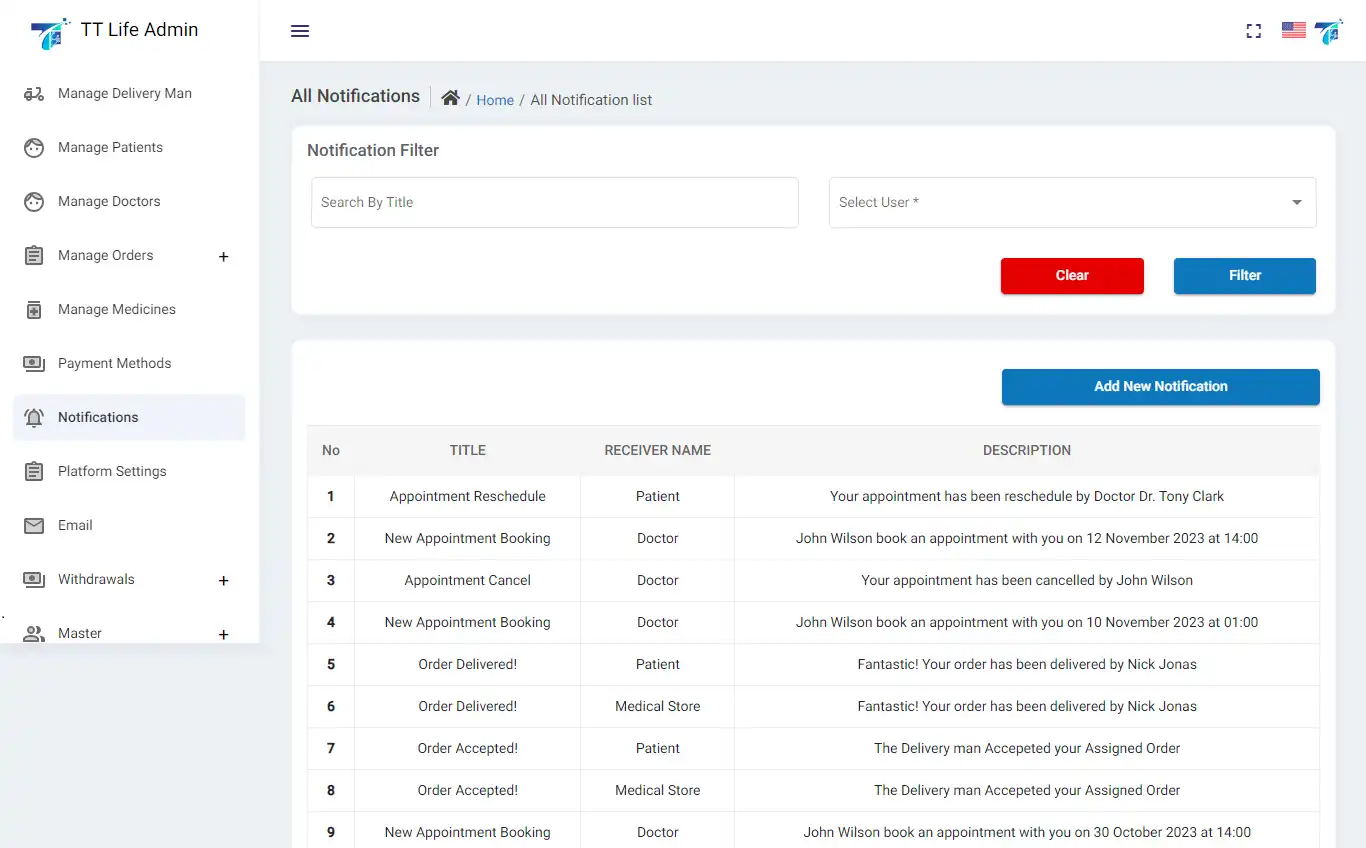Toggle sidebar with the hamburger menu icon

[300, 31]
